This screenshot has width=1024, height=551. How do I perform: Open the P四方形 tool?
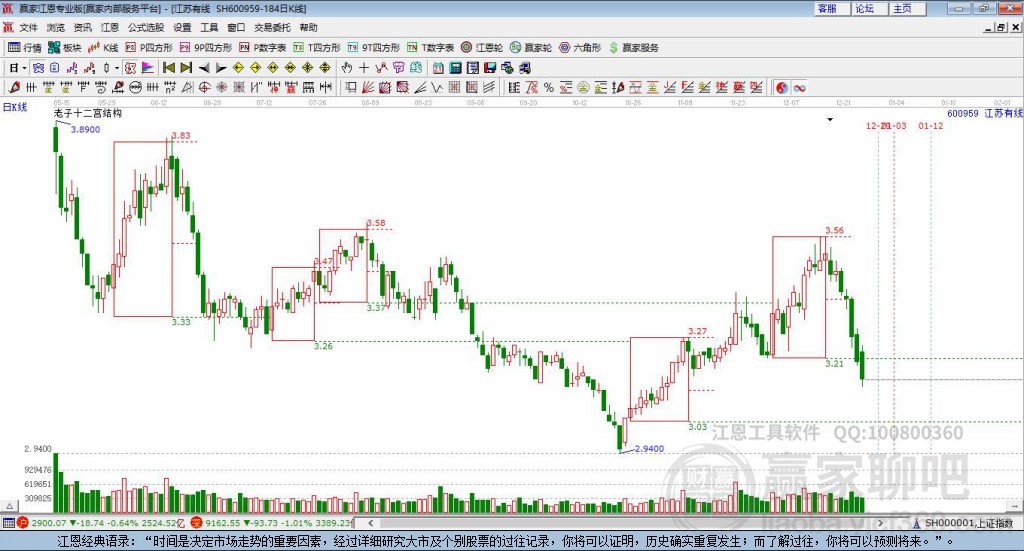point(149,48)
